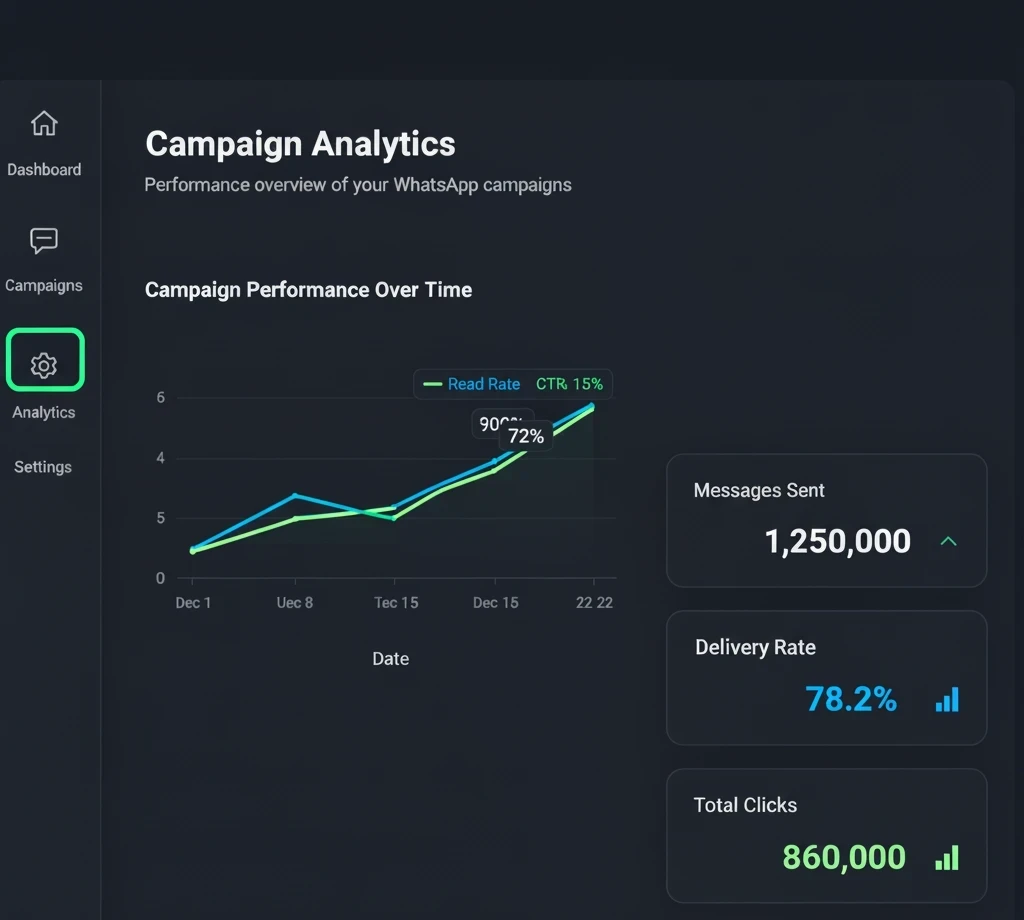This screenshot has width=1024, height=920.
Task: Click the green bar chart icon beside 860,000
Action: pos(947,857)
